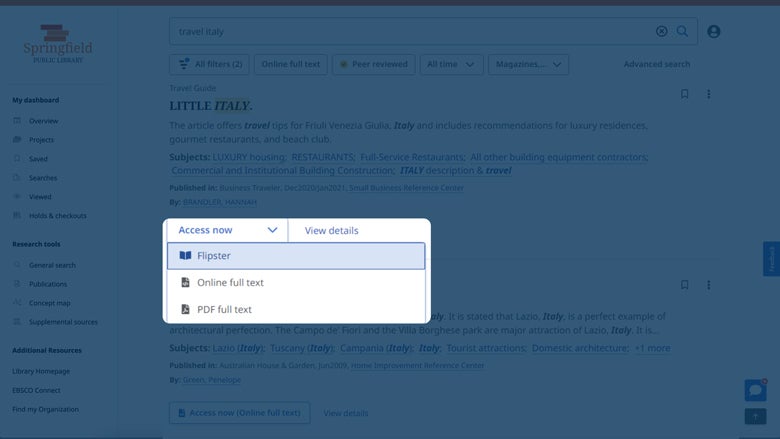
Task: Click subject Domestic architecture
Action: click(580, 348)
